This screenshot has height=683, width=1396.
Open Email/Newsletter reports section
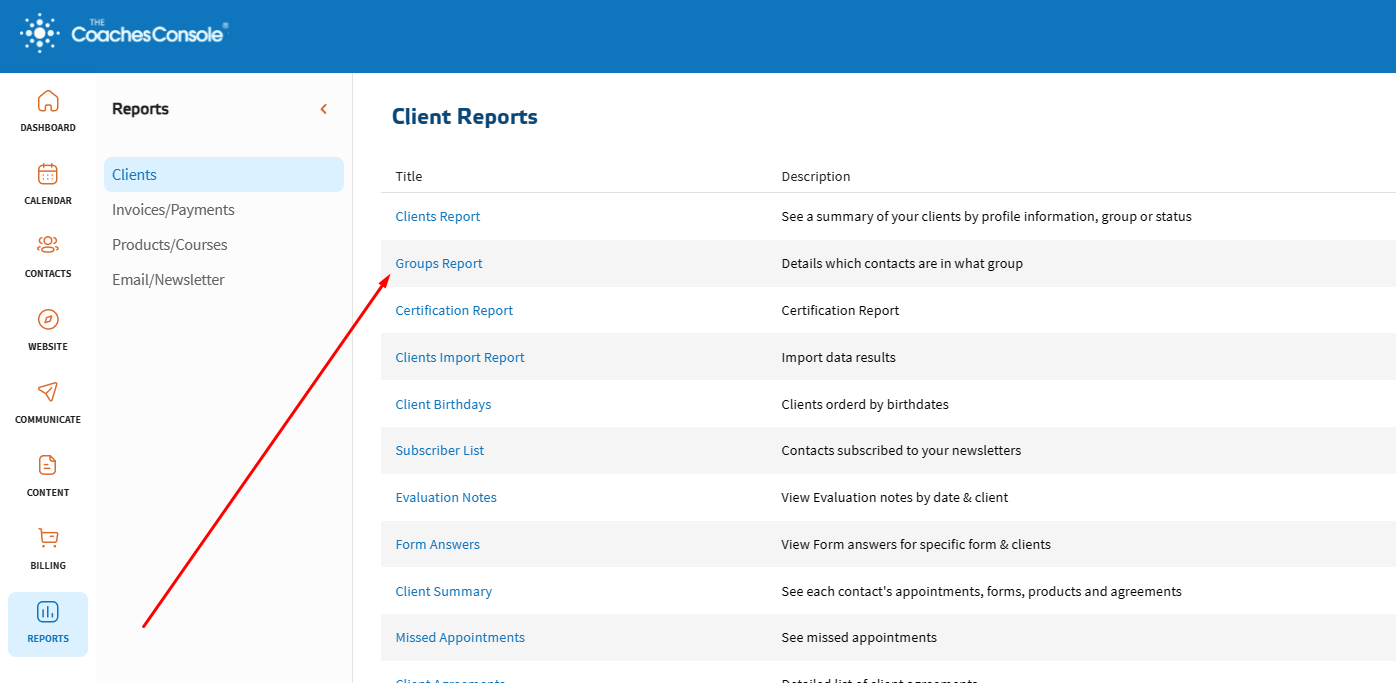168,280
